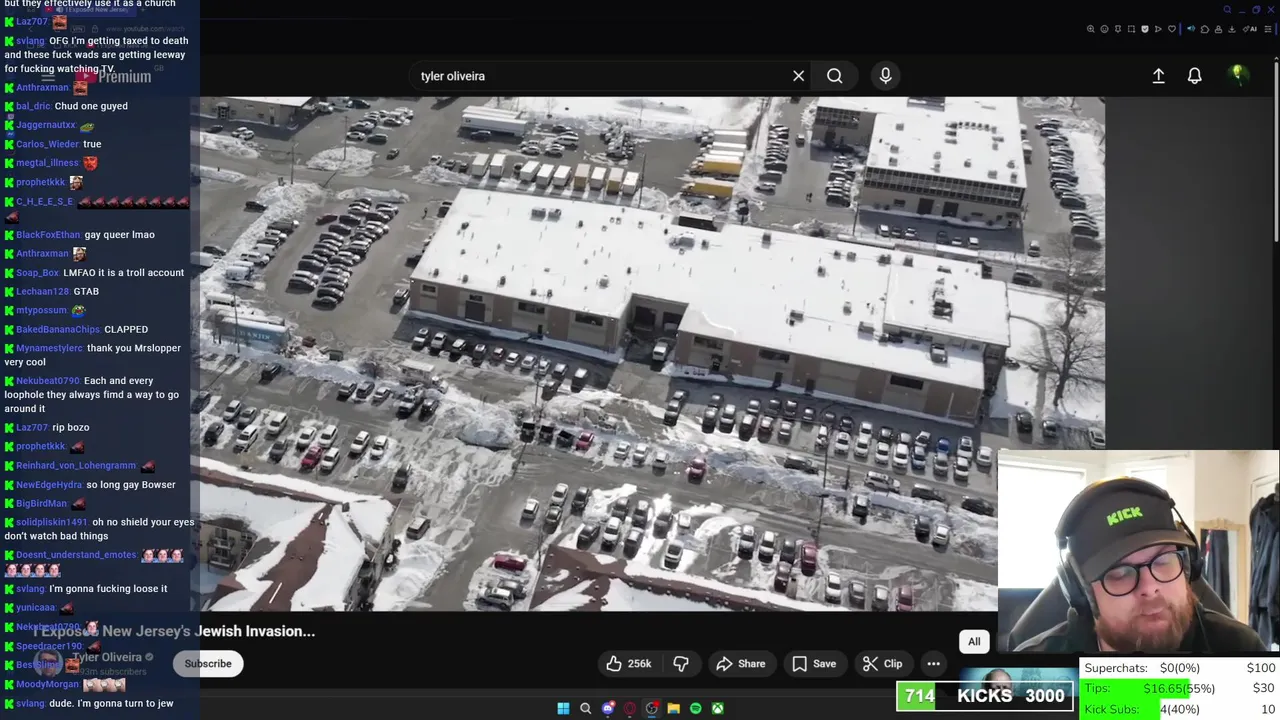The width and height of the screenshot is (1280, 720).
Task: Open File Explorer from the taskbar
Action: (674, 708)
